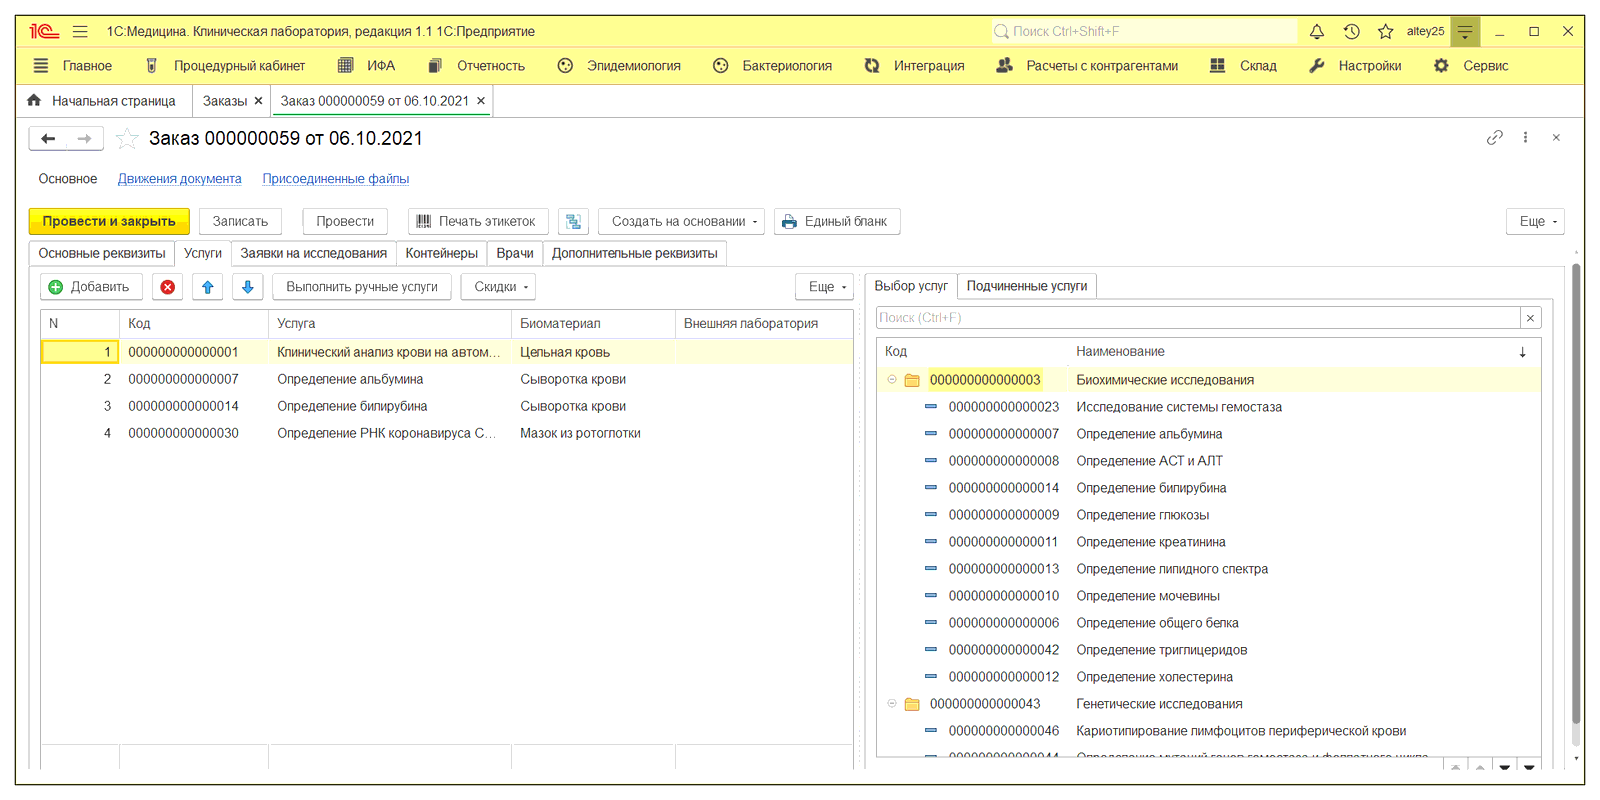Open history clock icon

(x=1351, y=31)
